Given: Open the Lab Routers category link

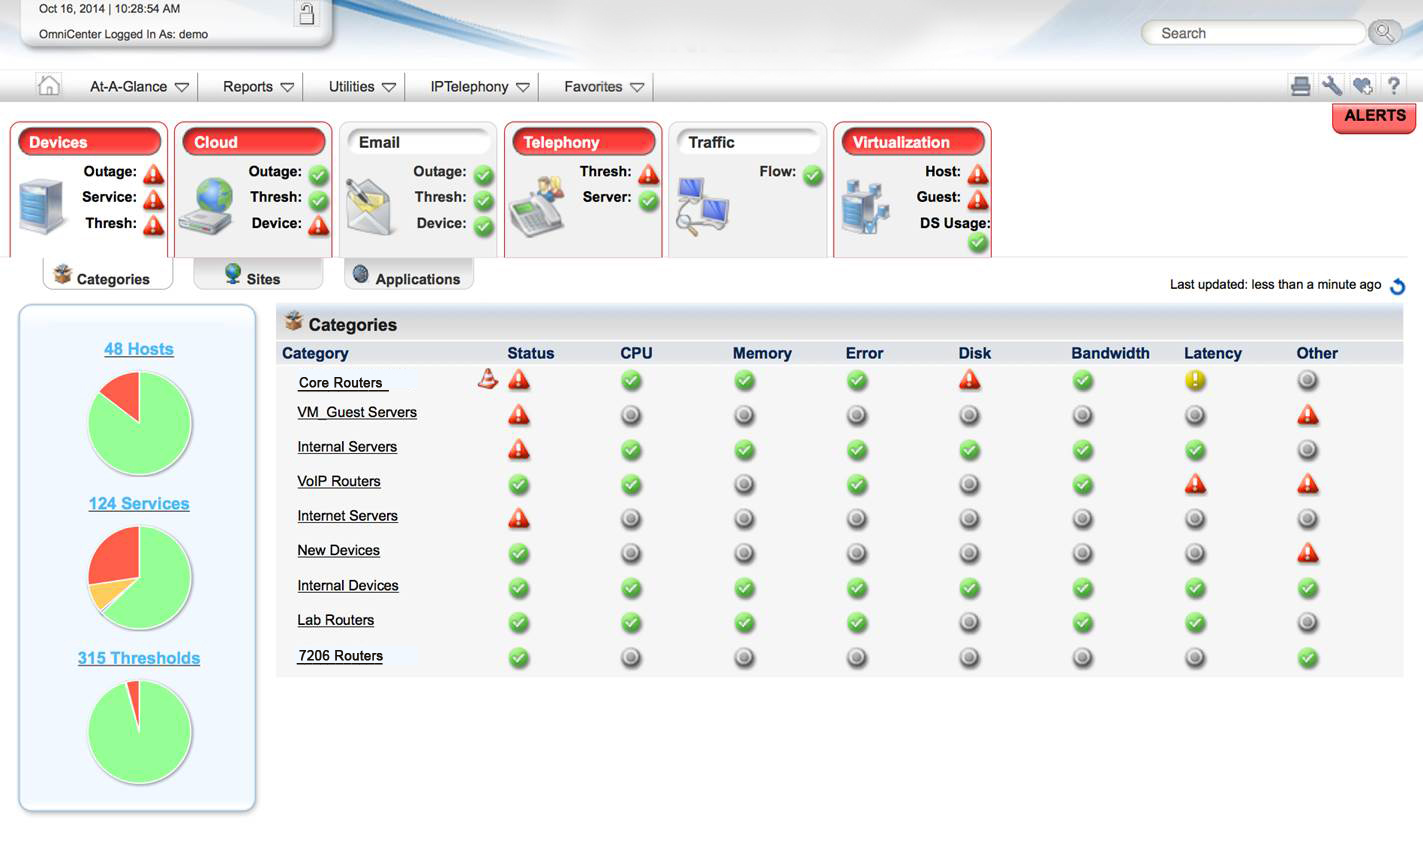Looking at the screenshot, I should coord(335,620).
